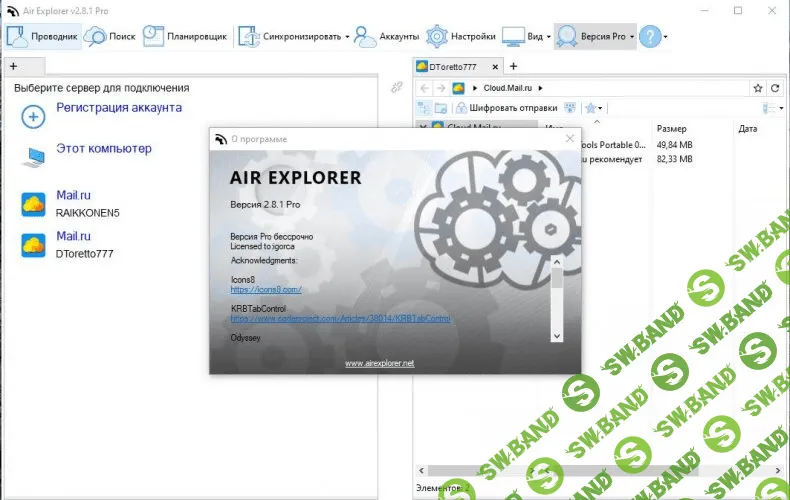The height and width of the screenshot is (500, 790).
Task: Click the Этот компьютер computer icon
Action: point(34,157)
